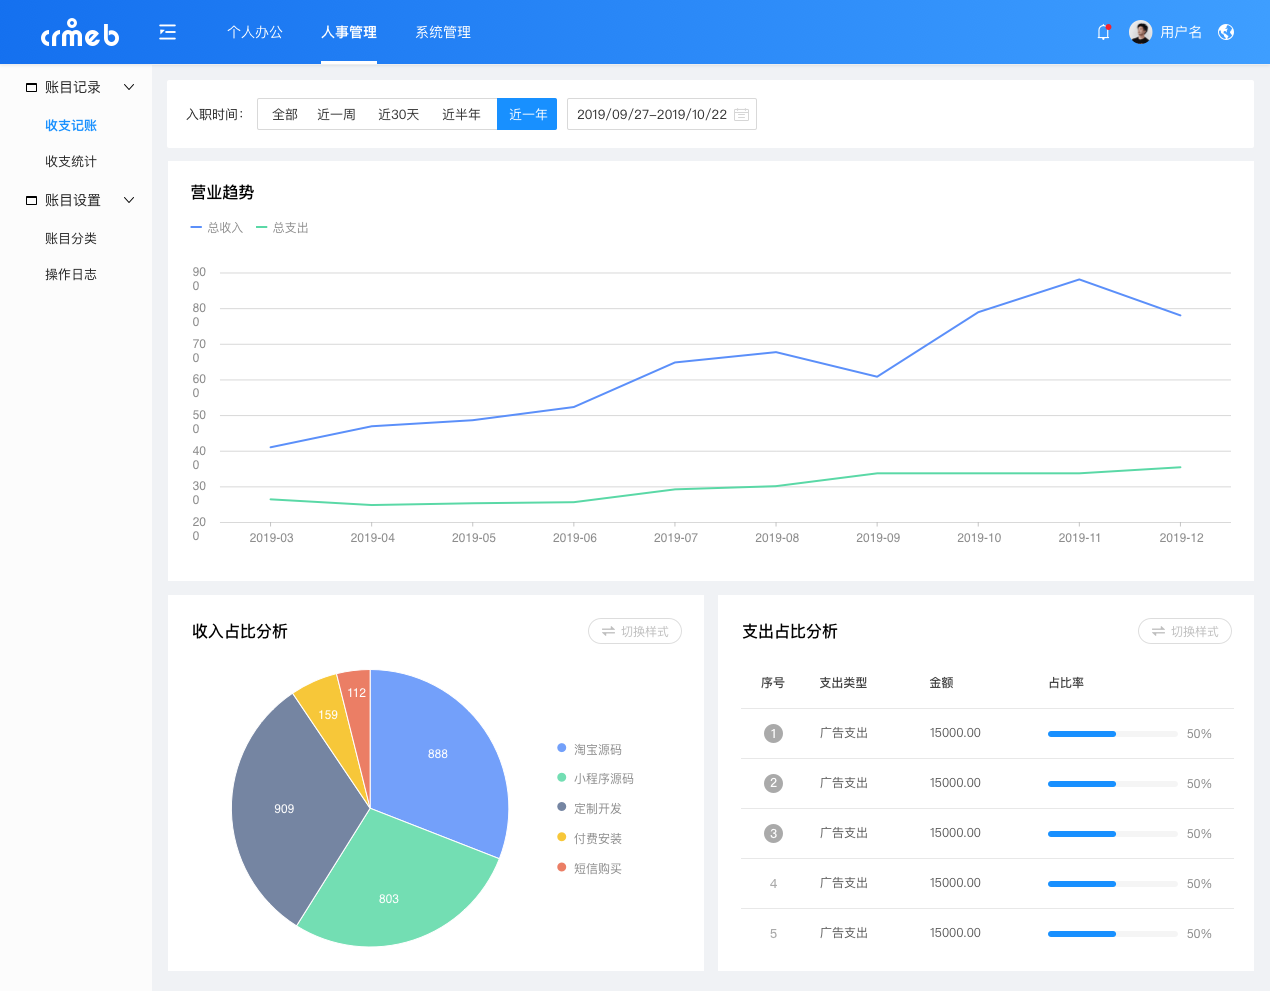Open the notification bell

click(x=1104, y=32)
